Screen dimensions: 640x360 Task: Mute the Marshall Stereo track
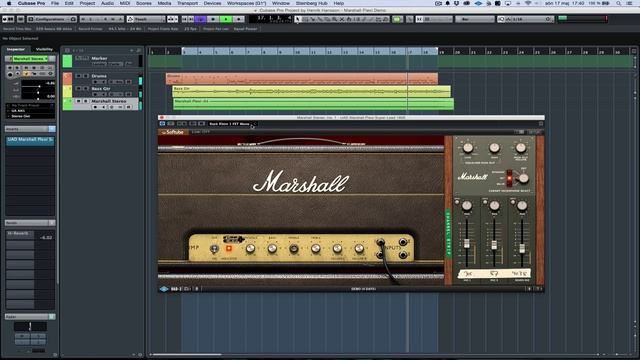78,101
